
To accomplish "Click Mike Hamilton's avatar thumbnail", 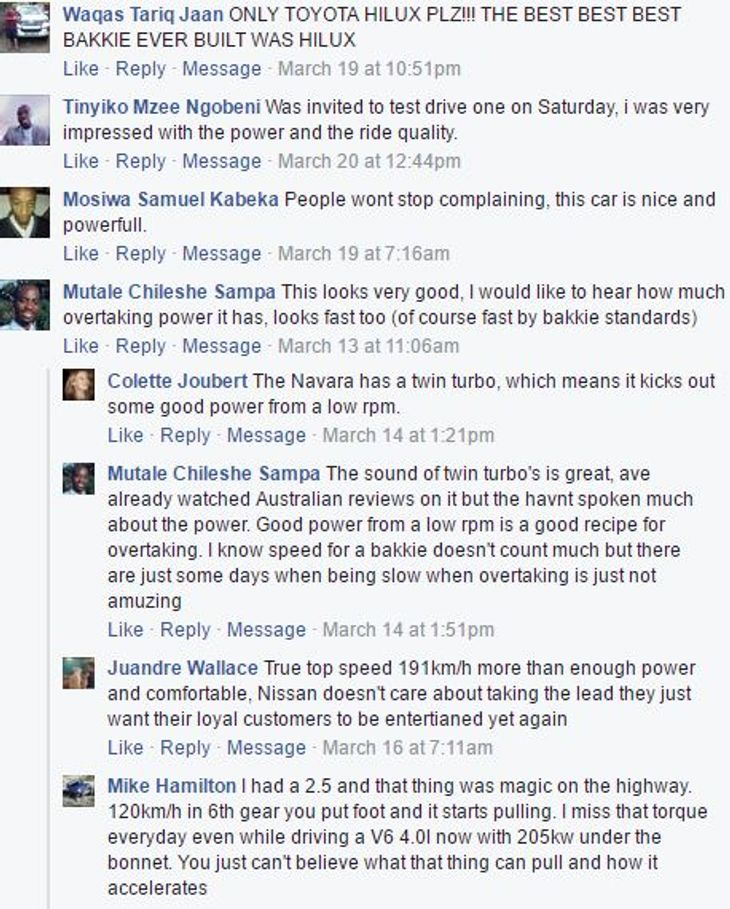I will coord(78,790).
